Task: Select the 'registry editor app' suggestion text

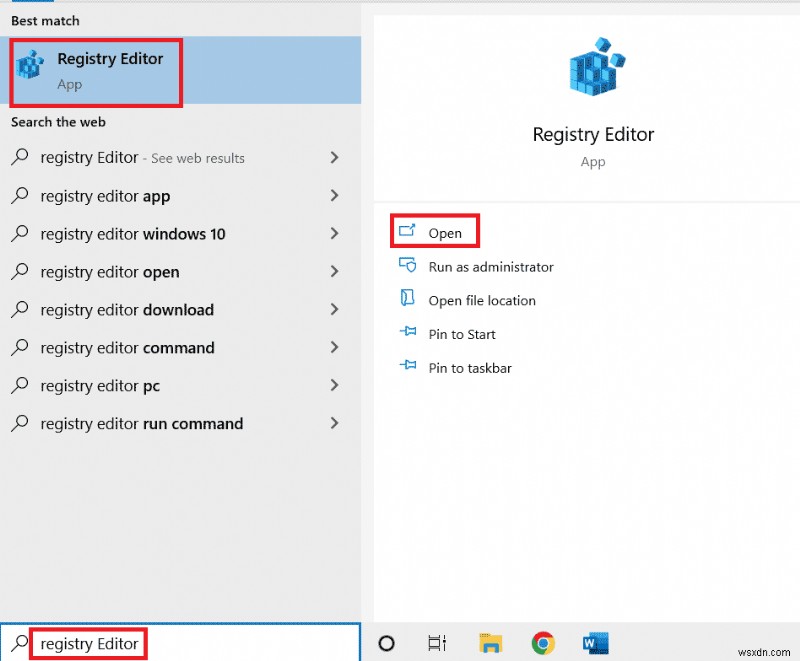Action: coord(105,196)
